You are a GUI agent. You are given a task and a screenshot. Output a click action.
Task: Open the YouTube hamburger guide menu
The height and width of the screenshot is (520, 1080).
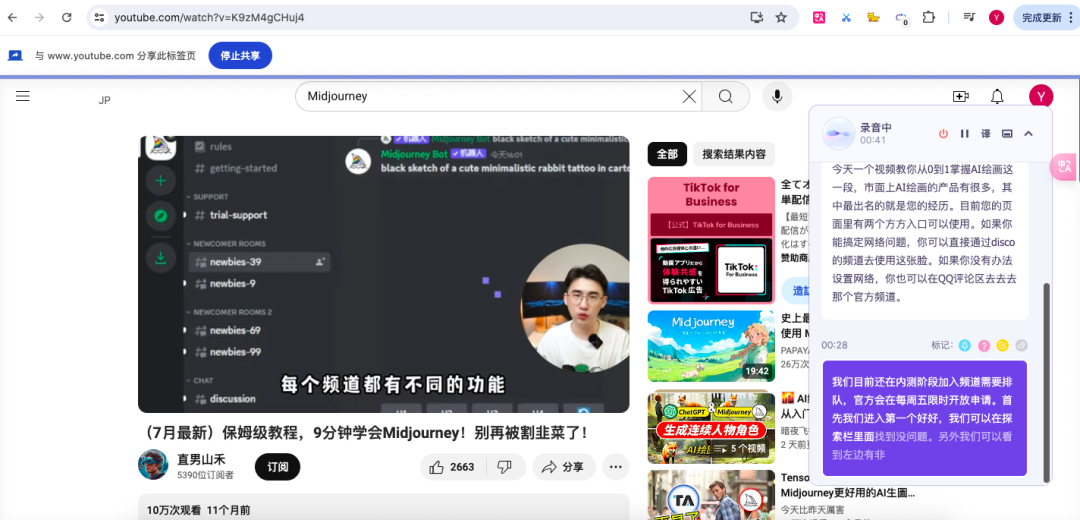[x=23, y=96]
